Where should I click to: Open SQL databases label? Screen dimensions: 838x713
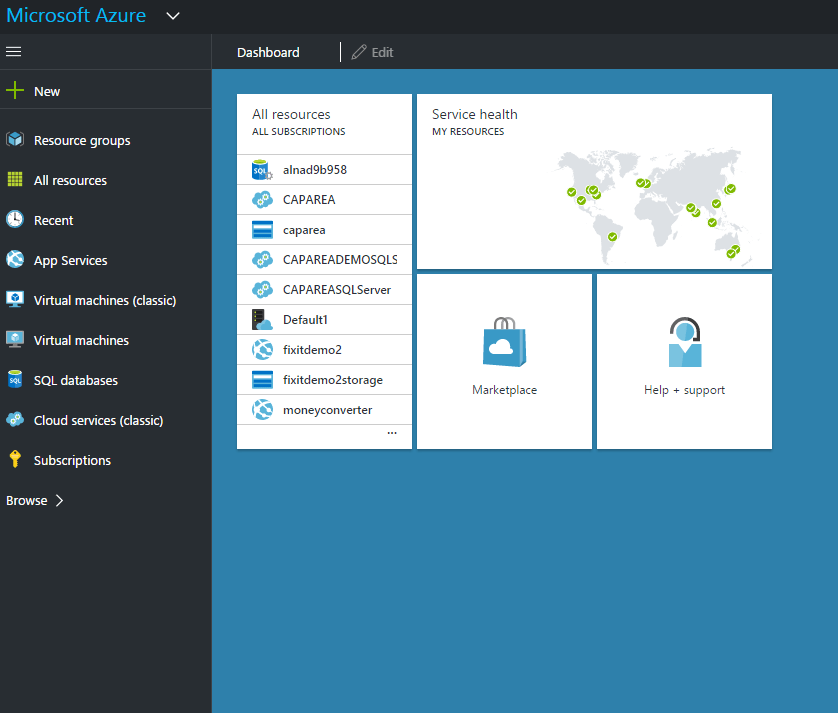(76, 381)
